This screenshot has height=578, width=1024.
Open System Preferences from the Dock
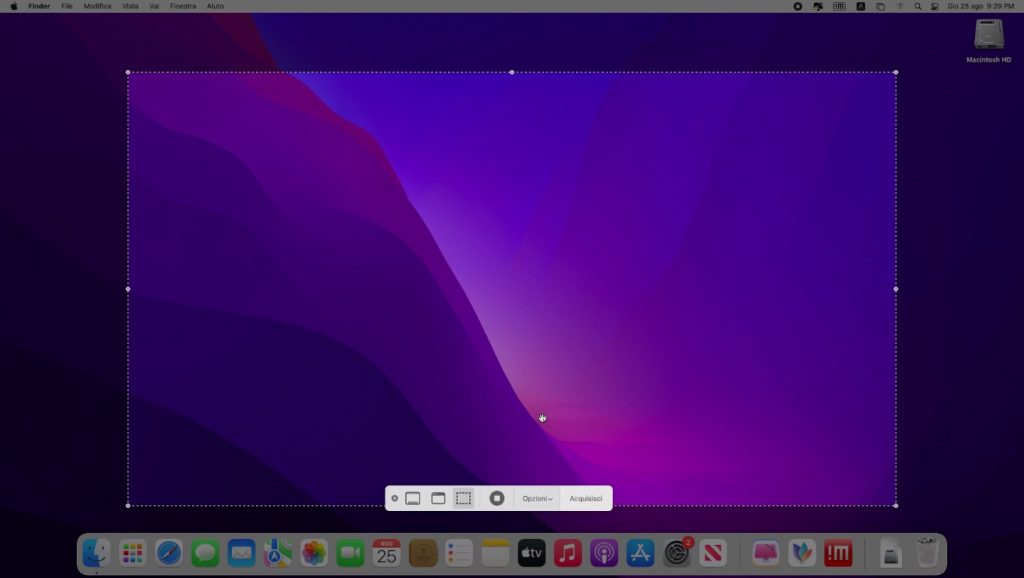coord(677,552)
